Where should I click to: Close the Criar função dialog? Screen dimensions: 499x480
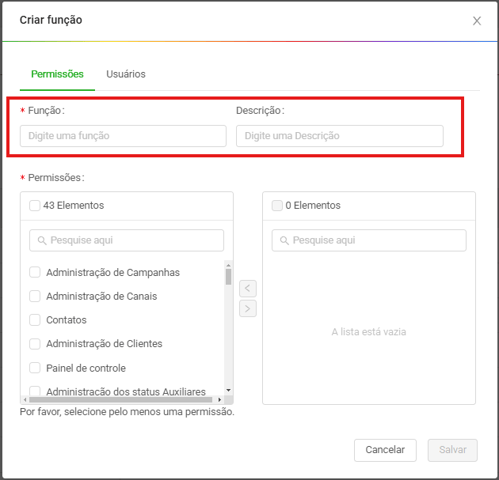click(477, 21)
